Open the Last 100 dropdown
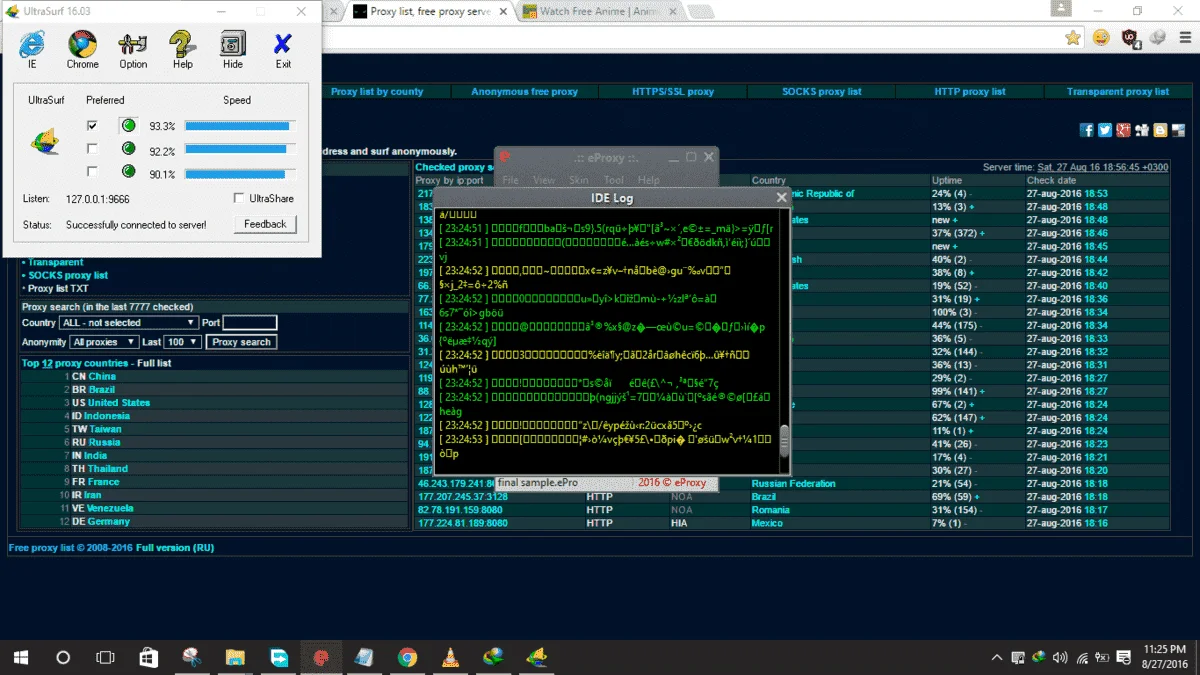The width and height of the screenshot is (1200, 675). (x=184, y=342)
